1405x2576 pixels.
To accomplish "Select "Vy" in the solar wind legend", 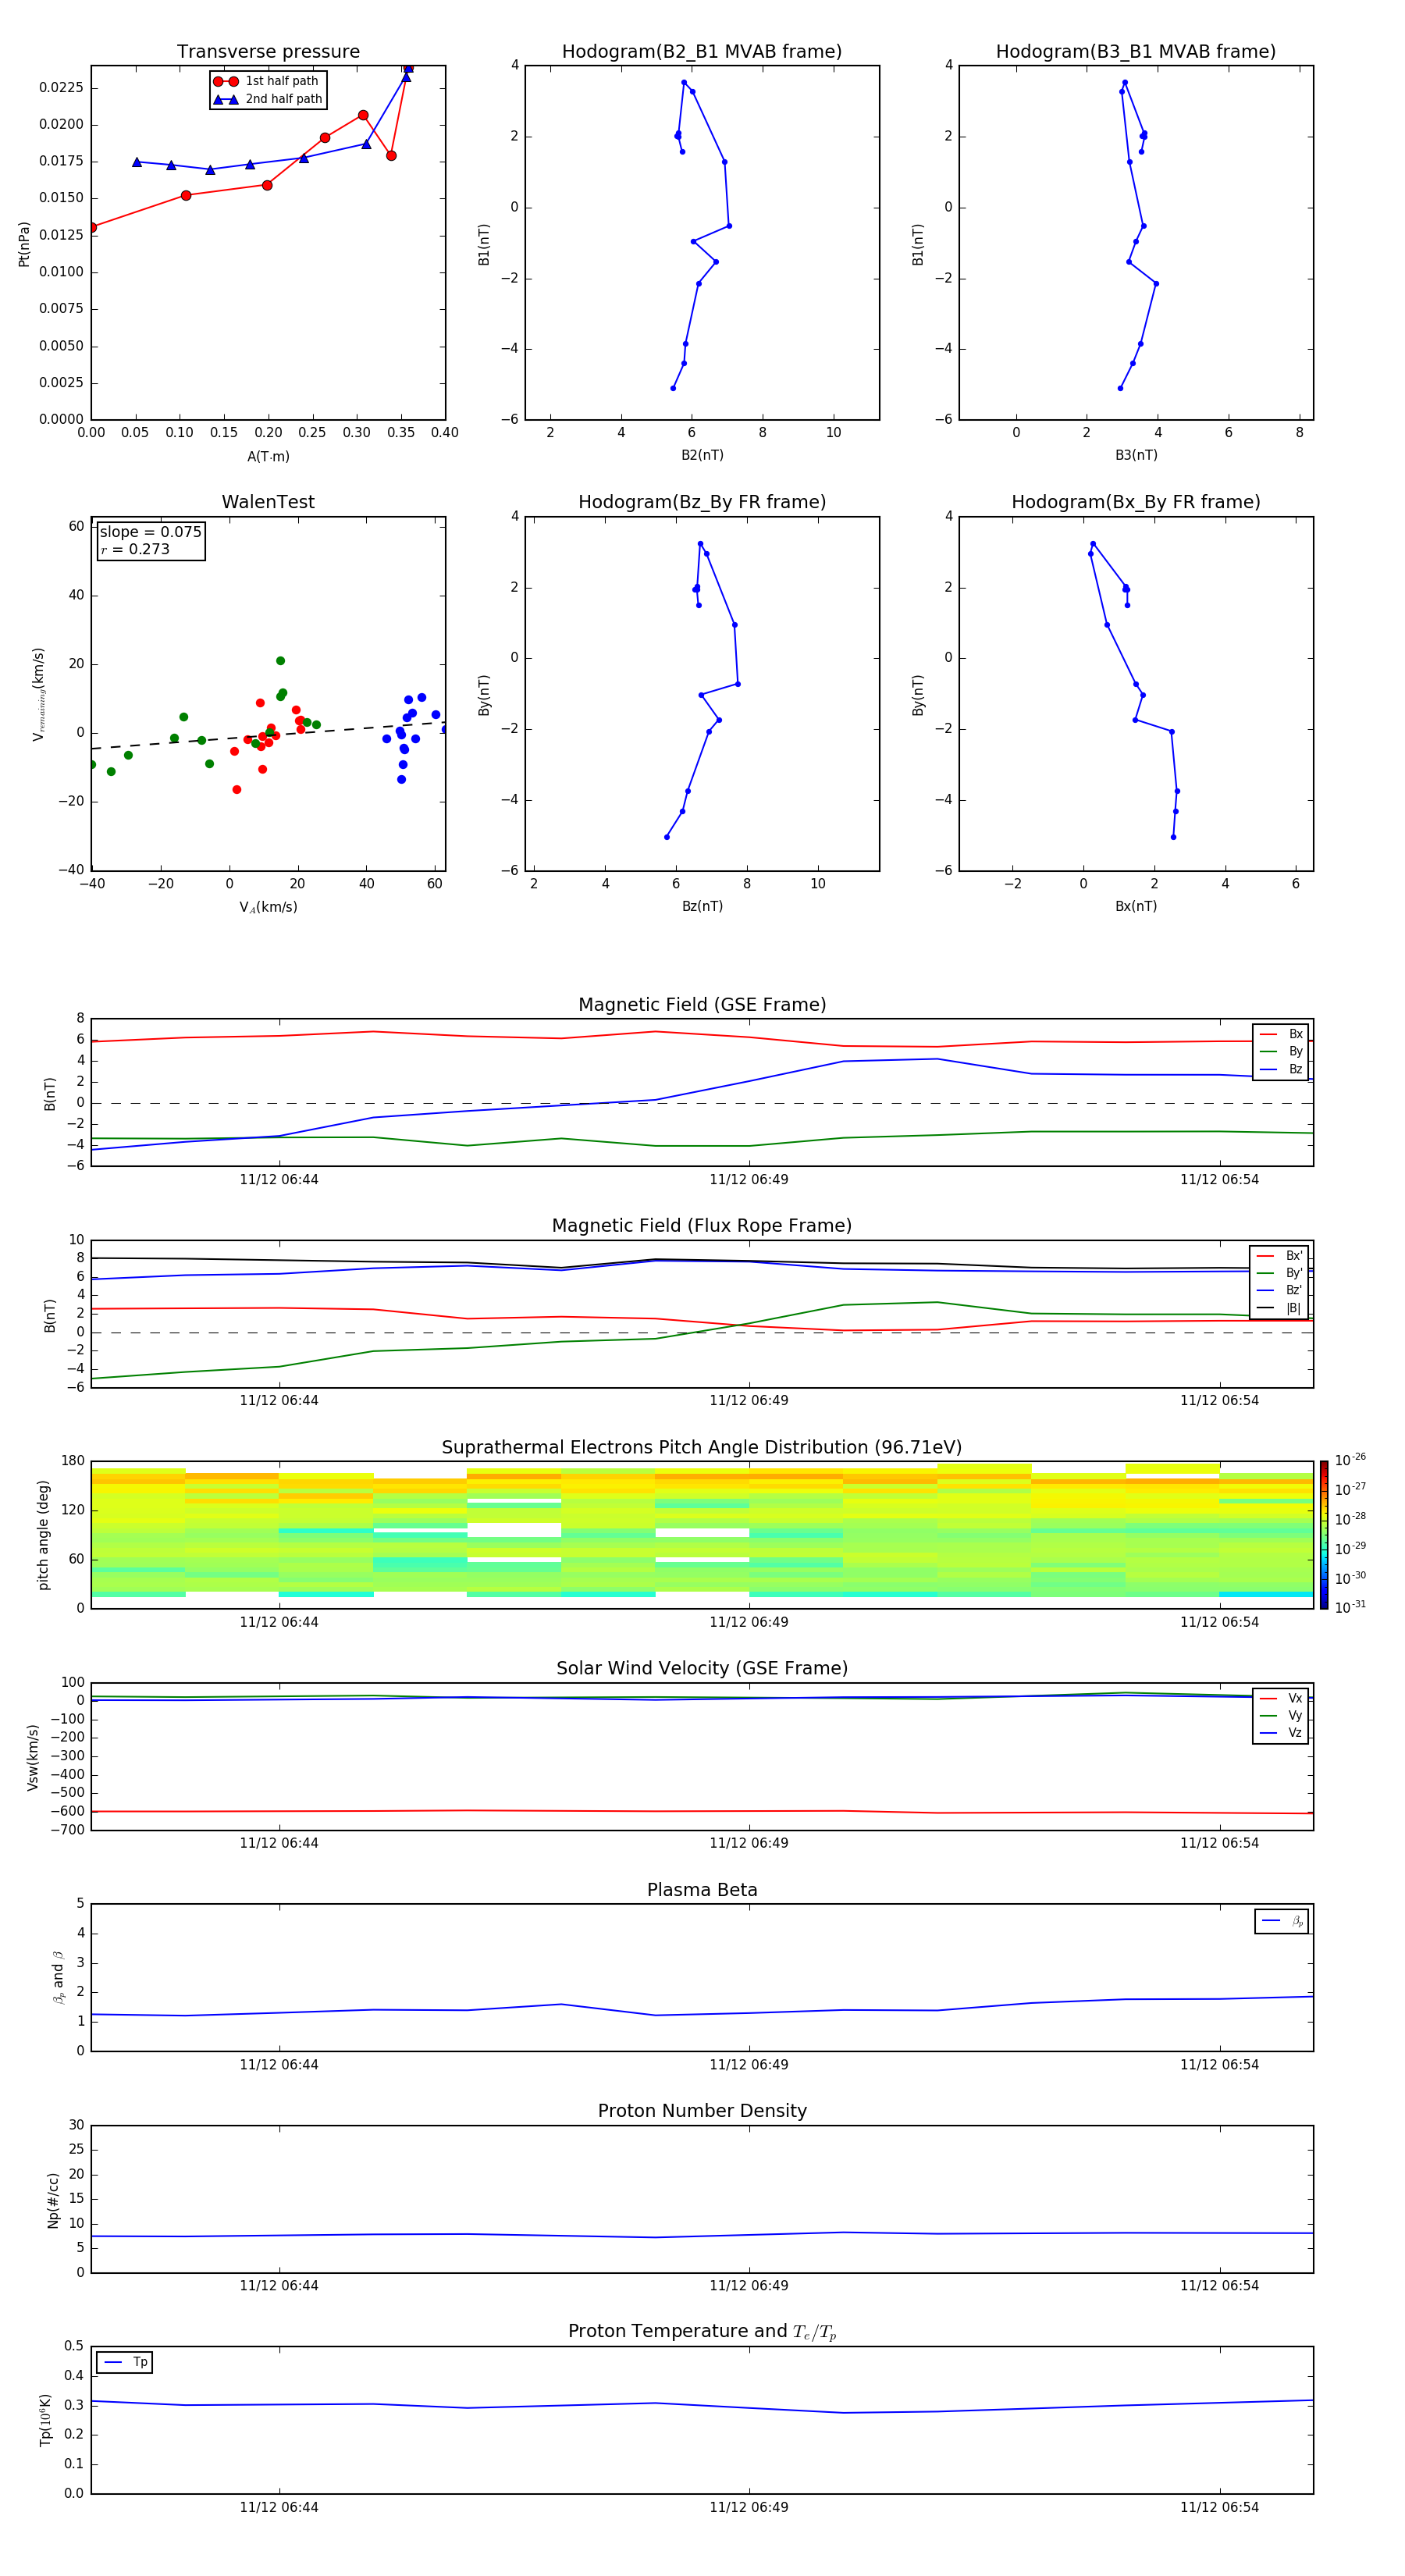I will point(1282,1716).
